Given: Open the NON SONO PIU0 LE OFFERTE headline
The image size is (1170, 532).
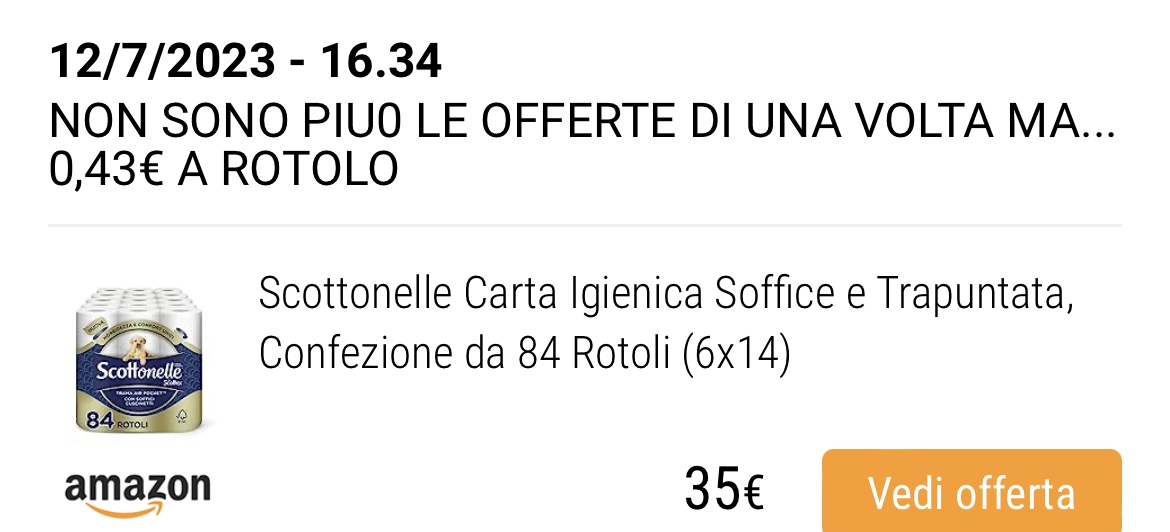Looking at the screenshot, I should point(582,122).
